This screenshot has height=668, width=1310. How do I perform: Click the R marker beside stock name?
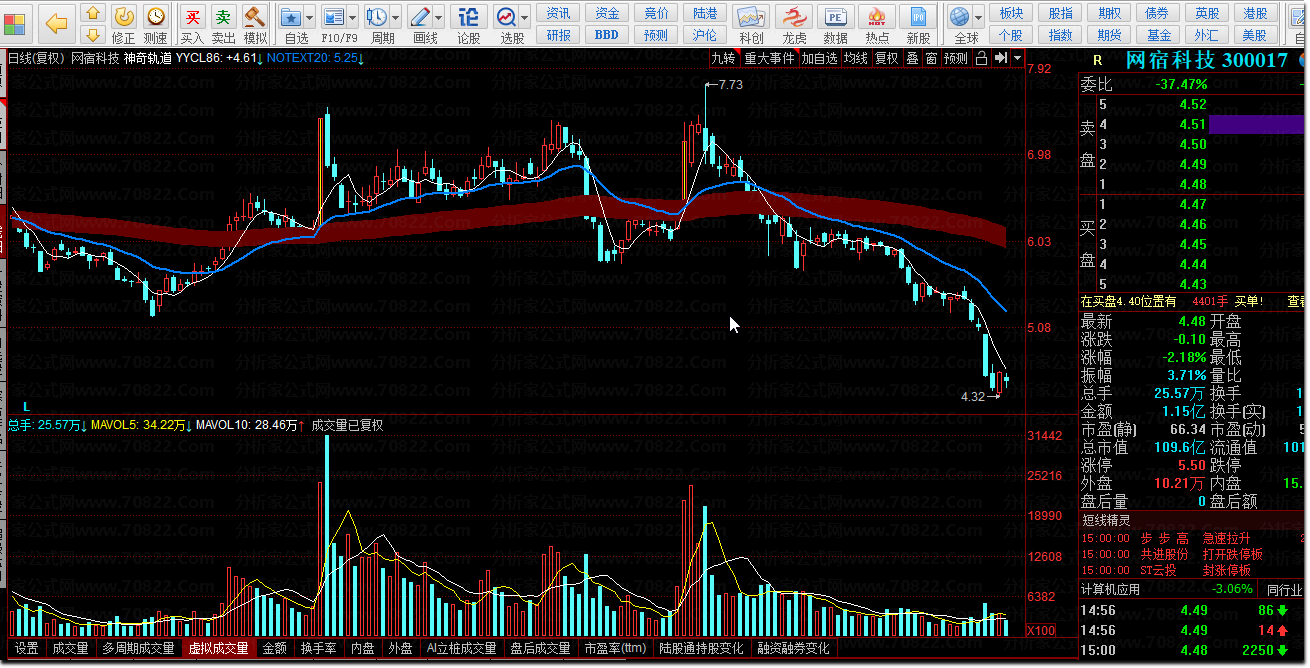click(1097, 61)
